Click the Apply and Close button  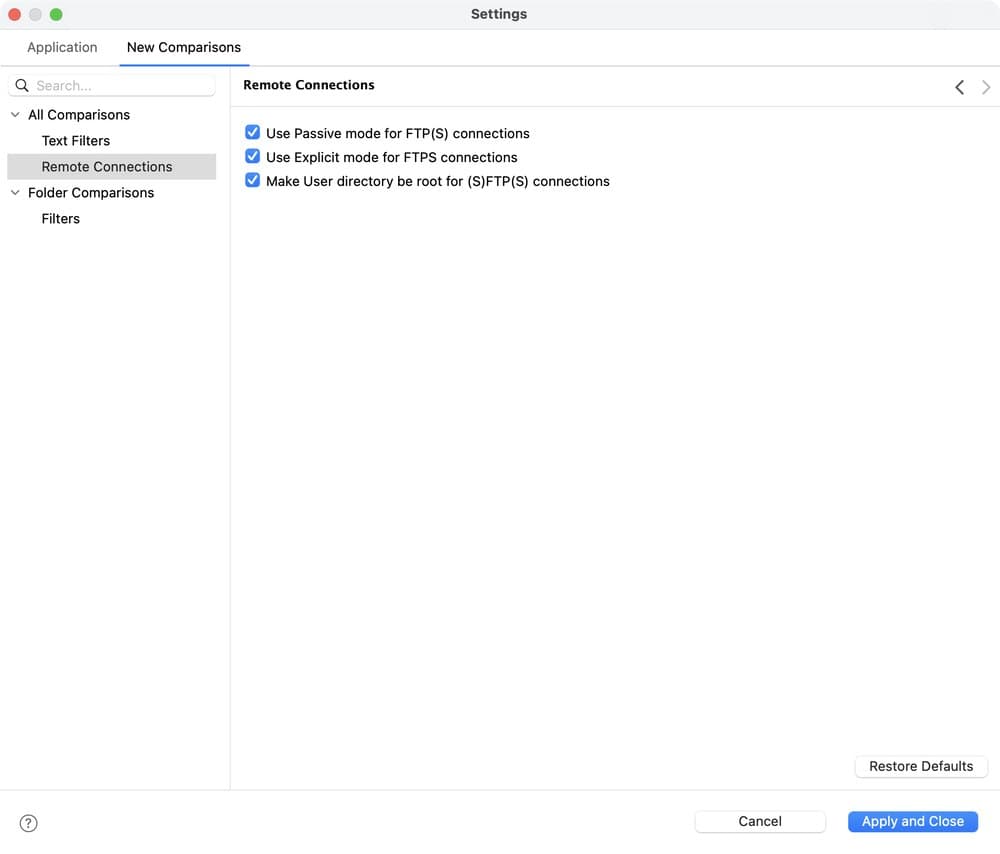pyautogui.click(x=913, y=821)
